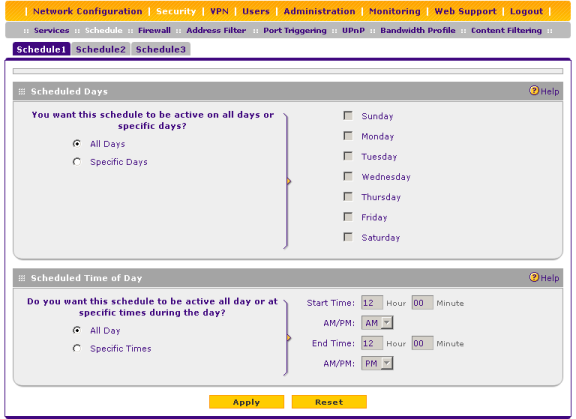
Task: Open the Start Time AM/PM dropdown
Action: click(377, 323)
